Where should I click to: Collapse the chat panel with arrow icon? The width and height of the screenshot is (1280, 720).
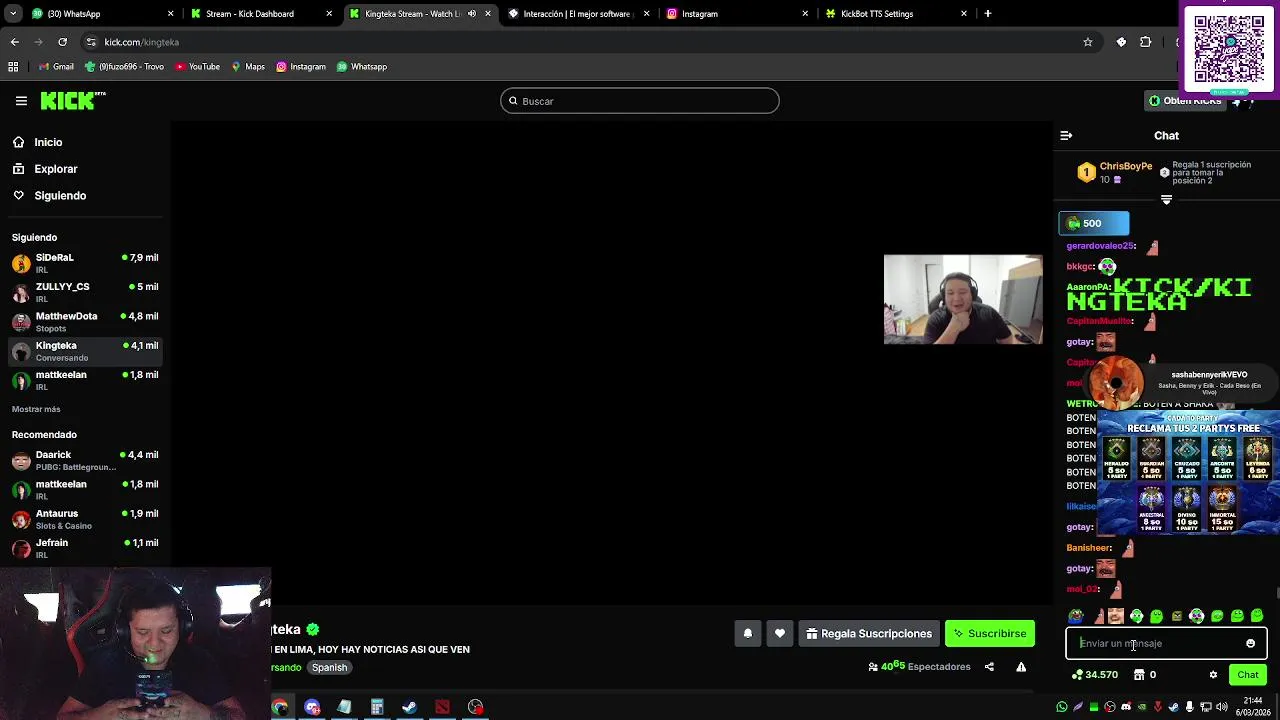1066,135
